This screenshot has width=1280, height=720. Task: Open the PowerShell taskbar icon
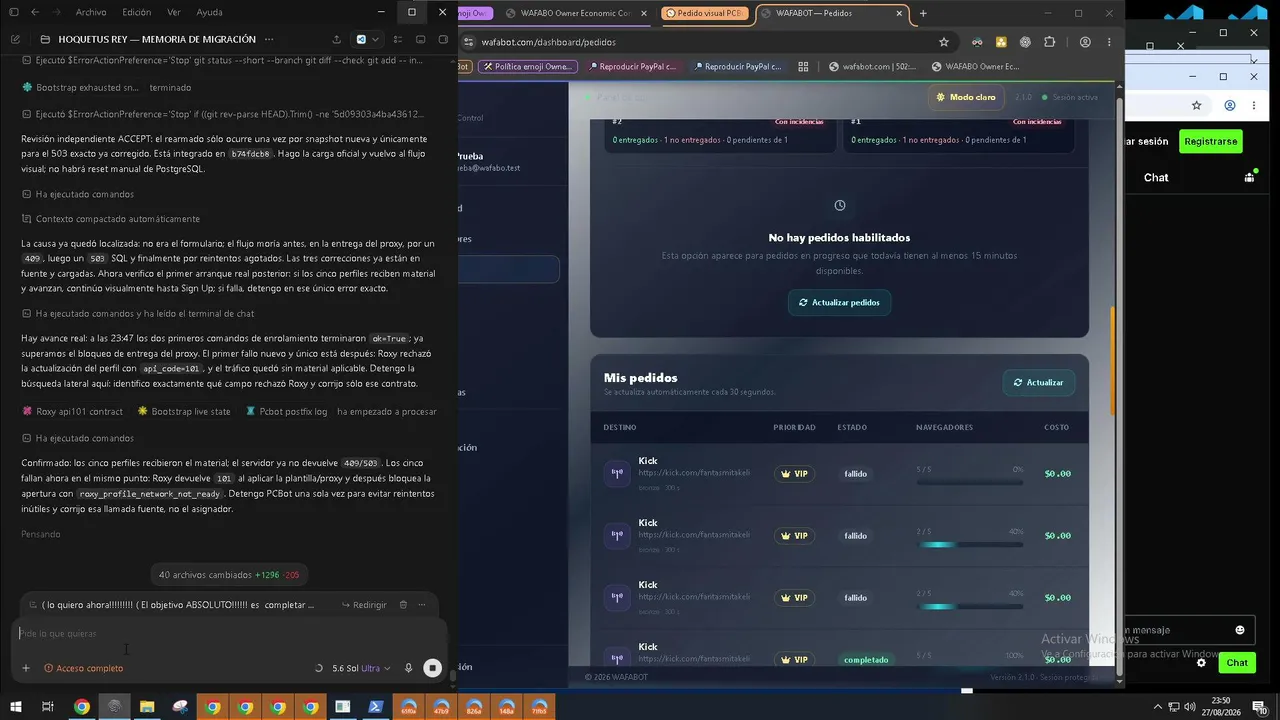click(x=376, y=707)
